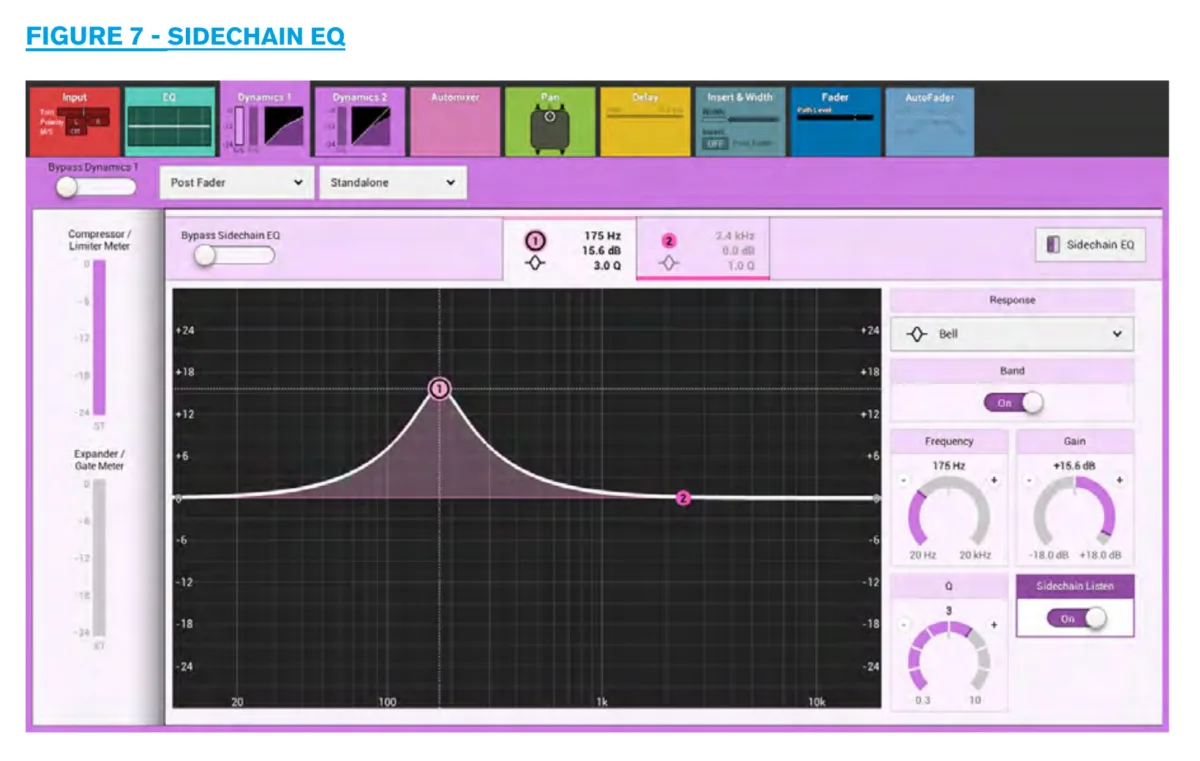Decrease Q with the minus button
This screenshot has height=761, width=1200.
(x=904, y=625)
